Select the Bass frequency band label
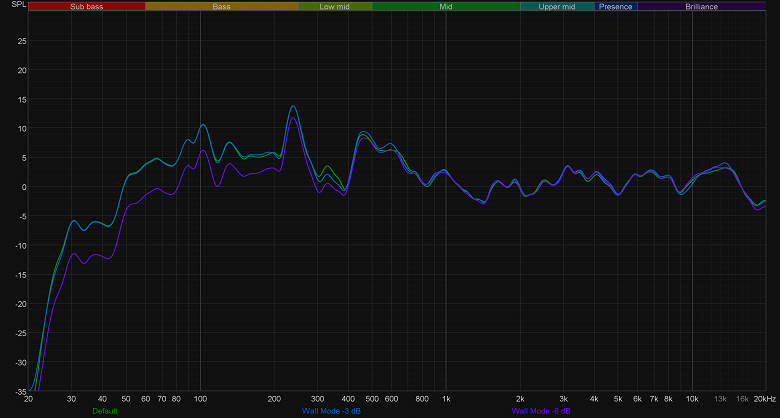 click(221, 6)
